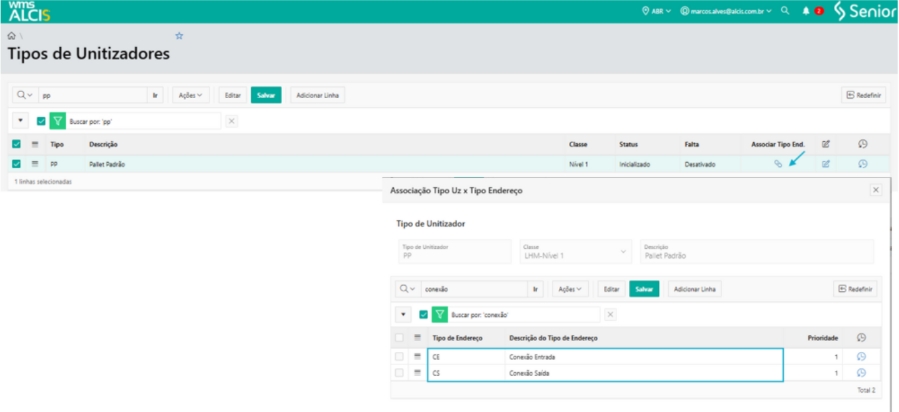
Task: Open history clock icon in PP row
Action: point(863,164)
